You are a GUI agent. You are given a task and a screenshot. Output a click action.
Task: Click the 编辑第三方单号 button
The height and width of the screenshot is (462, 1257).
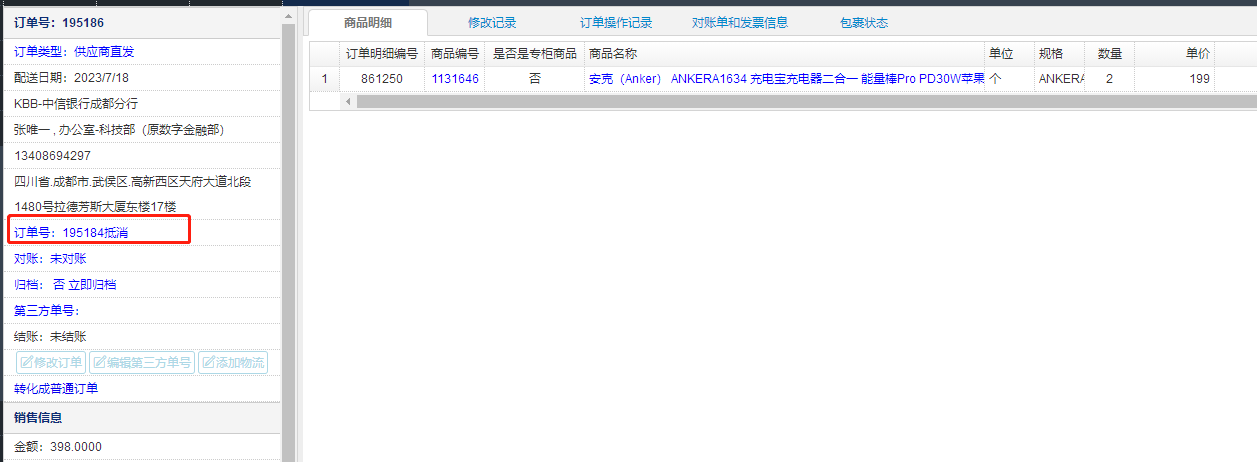click(142, 362)
